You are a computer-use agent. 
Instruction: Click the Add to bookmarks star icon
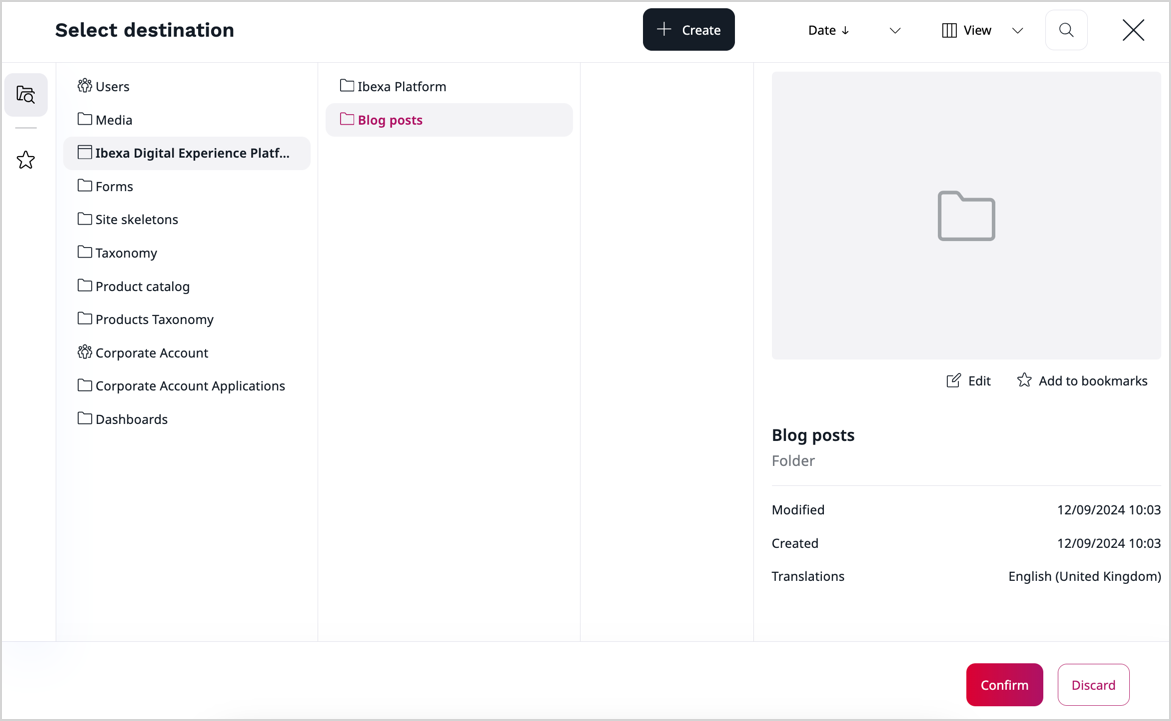1024,381
